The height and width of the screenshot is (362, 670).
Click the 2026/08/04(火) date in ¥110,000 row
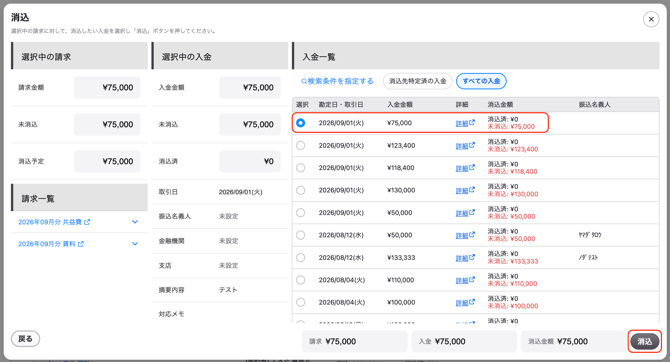341,280
